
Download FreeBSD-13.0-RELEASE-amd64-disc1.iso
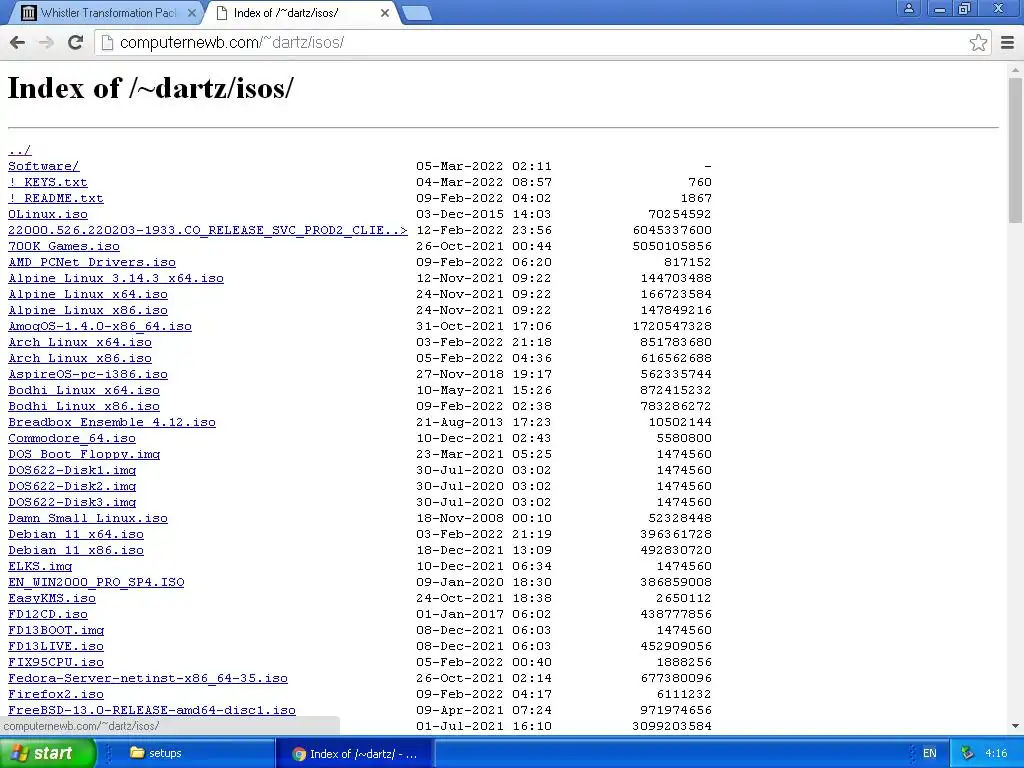click(152, 710)
